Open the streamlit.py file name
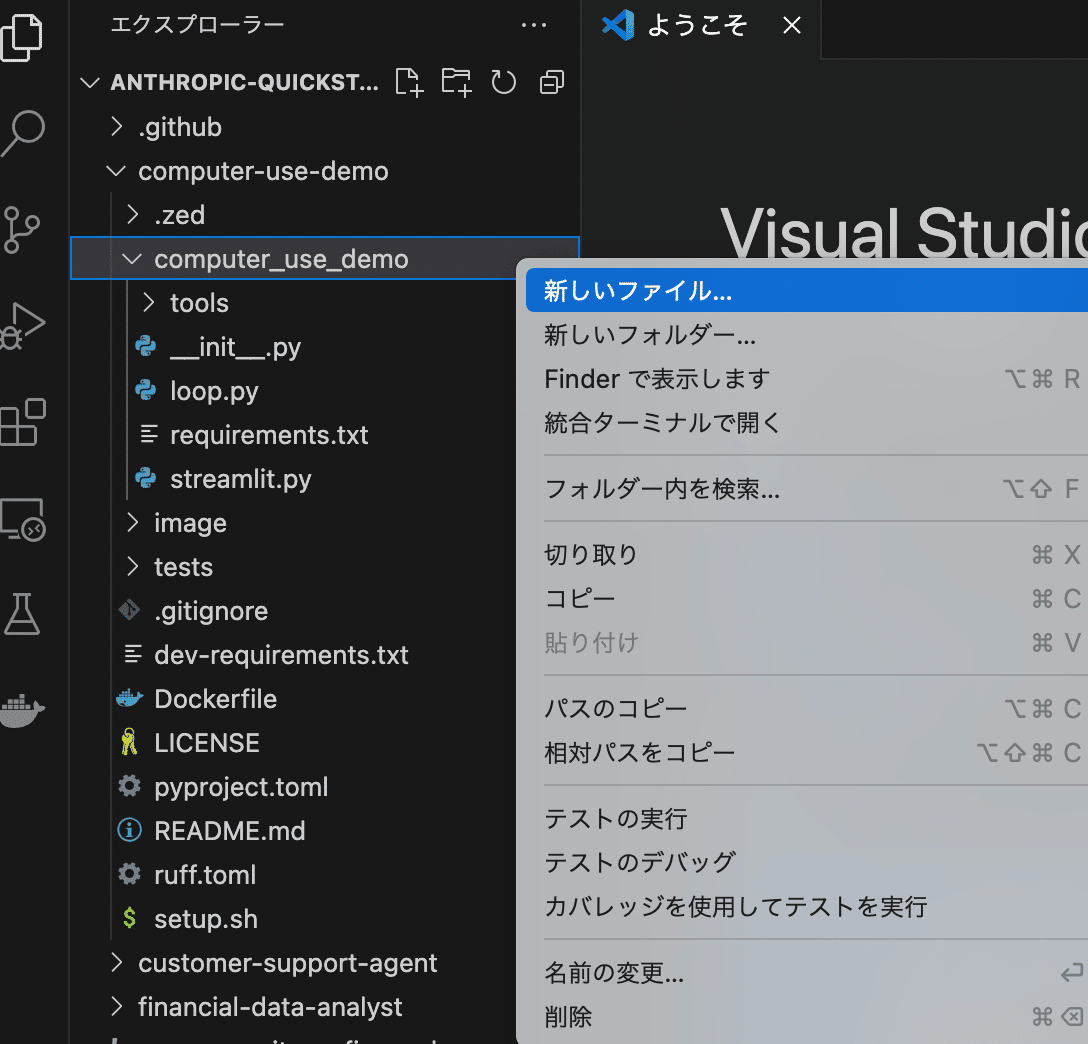Image resolution: width=1088 pixels, height=1044 pixels. click(241, 479)
